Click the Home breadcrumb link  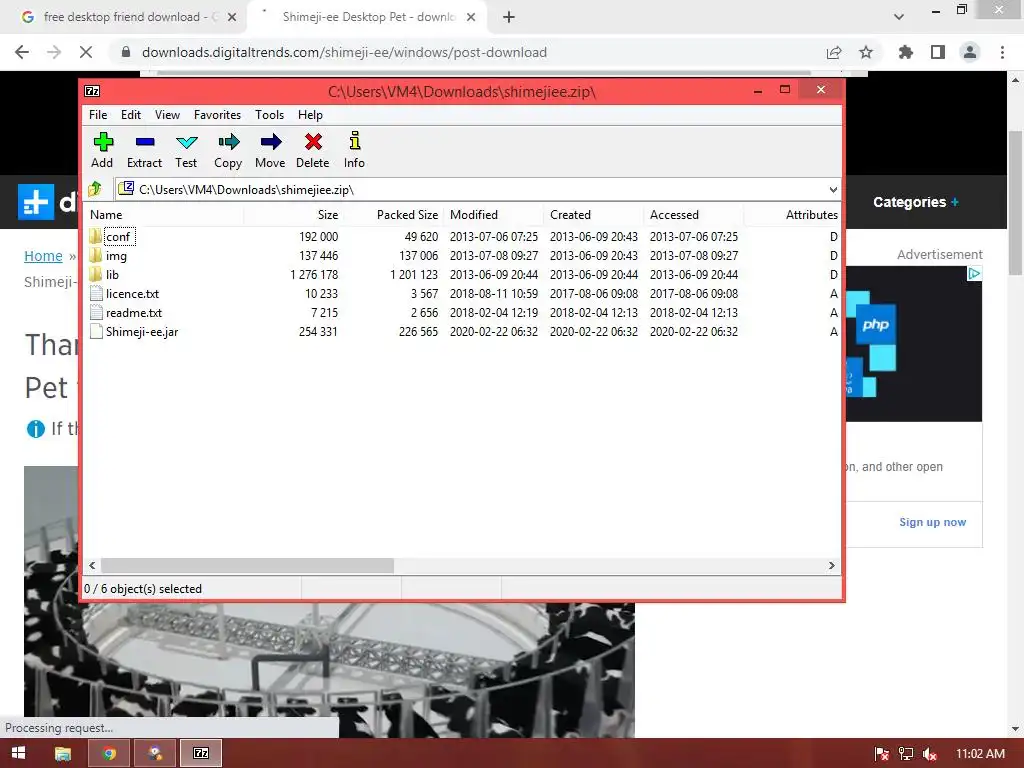[x=43, y=256]
